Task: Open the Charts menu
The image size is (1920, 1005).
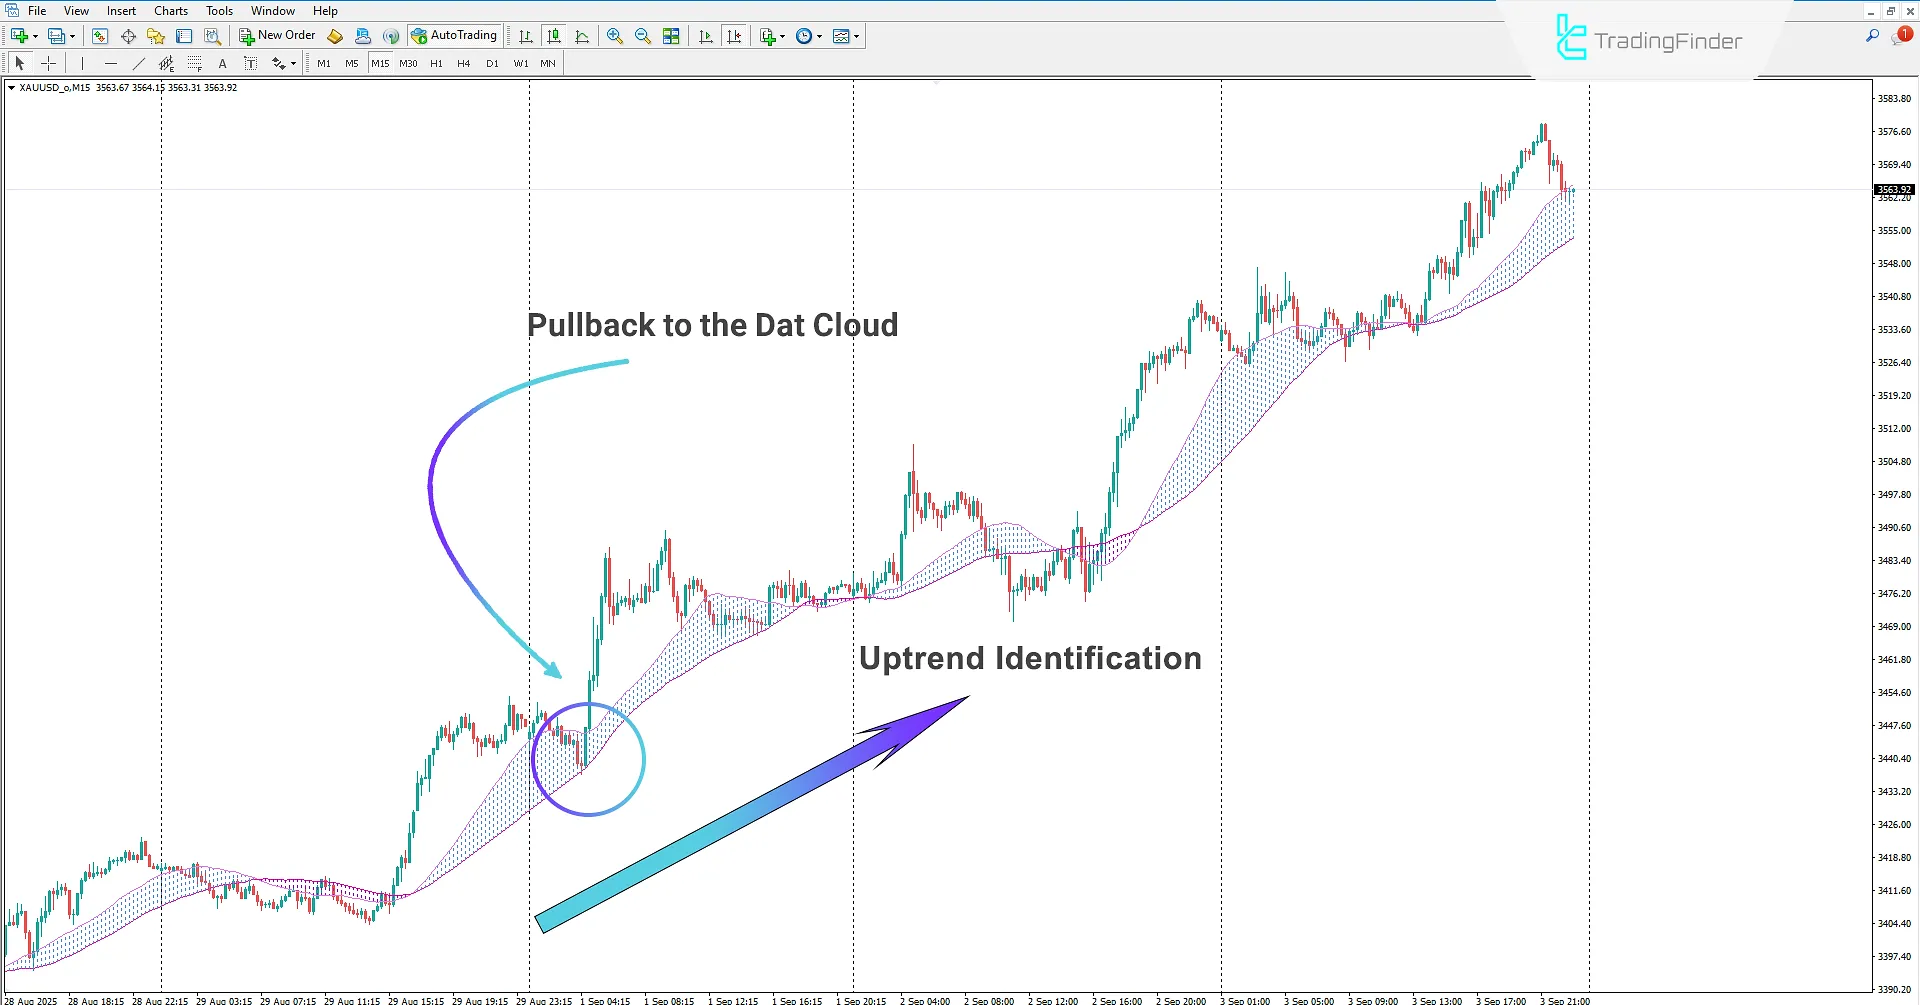Action: [170, 10]
